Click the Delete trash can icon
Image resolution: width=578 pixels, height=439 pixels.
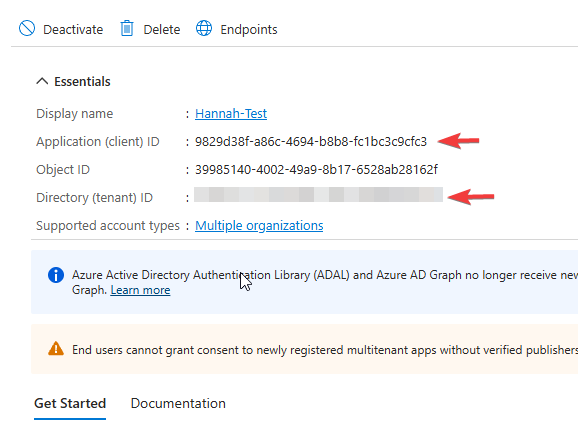point(127,28)
